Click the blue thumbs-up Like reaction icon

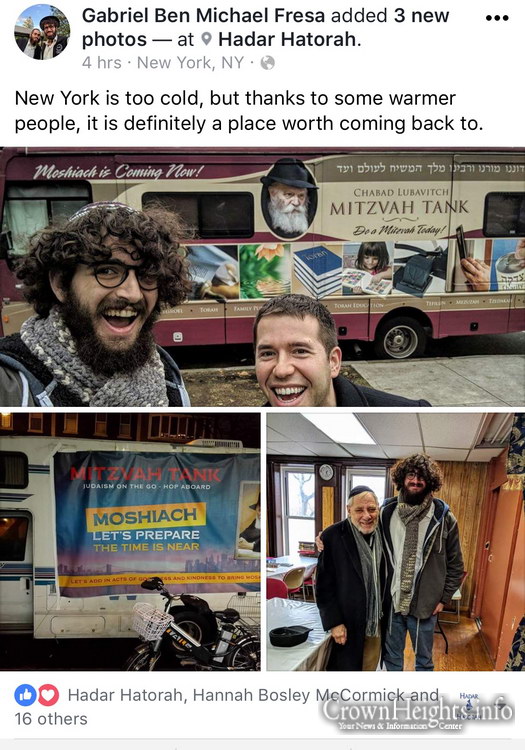pos(25,695)
